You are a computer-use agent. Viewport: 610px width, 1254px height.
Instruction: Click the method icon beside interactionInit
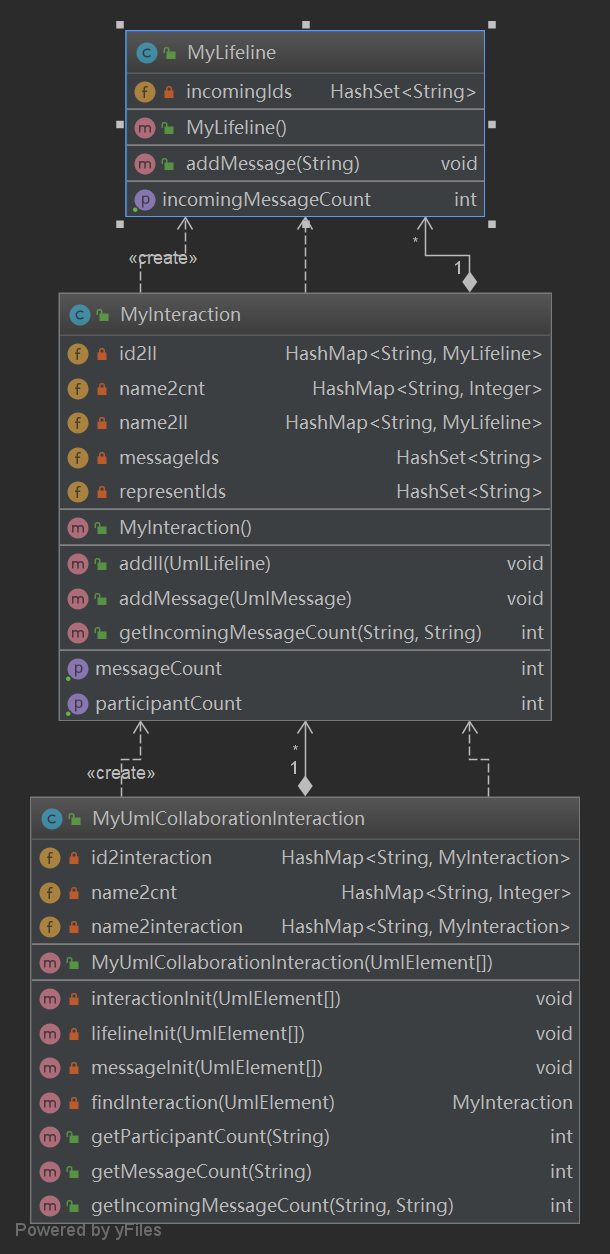(x=49, y=999)
